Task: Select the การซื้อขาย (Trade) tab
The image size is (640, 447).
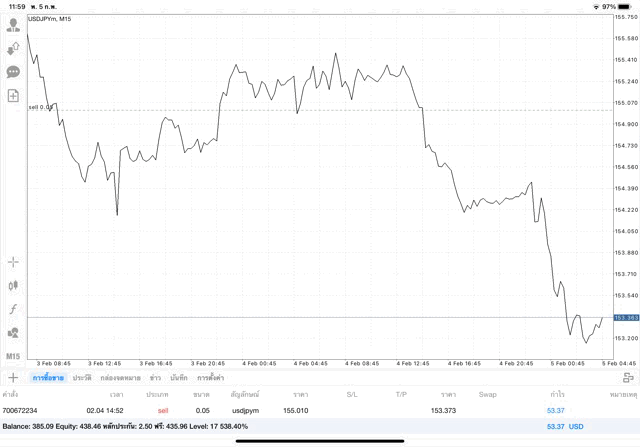Action: tap(46, 378)
